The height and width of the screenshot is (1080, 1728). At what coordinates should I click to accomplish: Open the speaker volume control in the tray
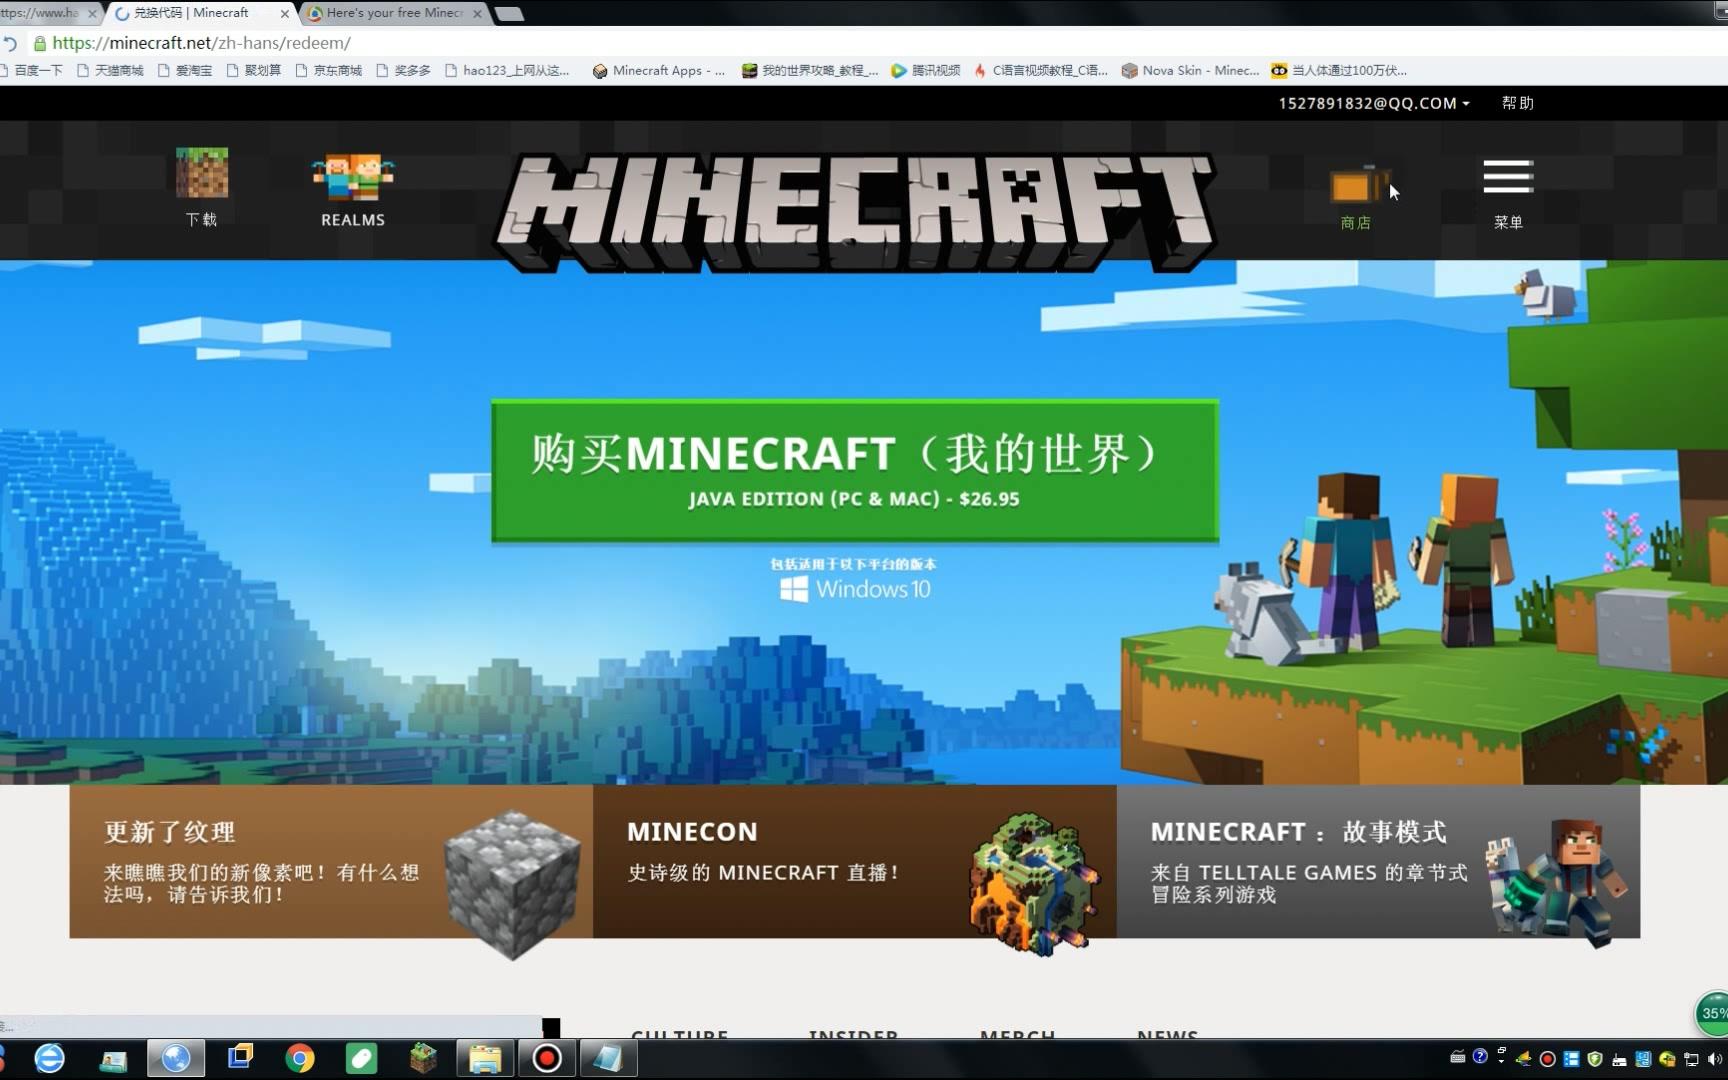pyautogui.click(x=1714, y=1059)
